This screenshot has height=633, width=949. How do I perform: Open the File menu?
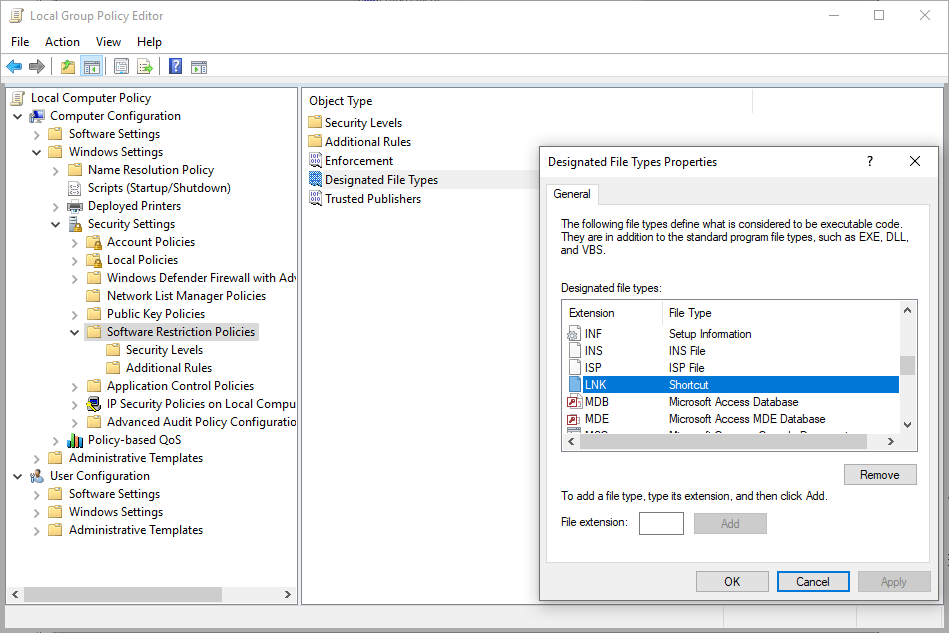point(20,42)
